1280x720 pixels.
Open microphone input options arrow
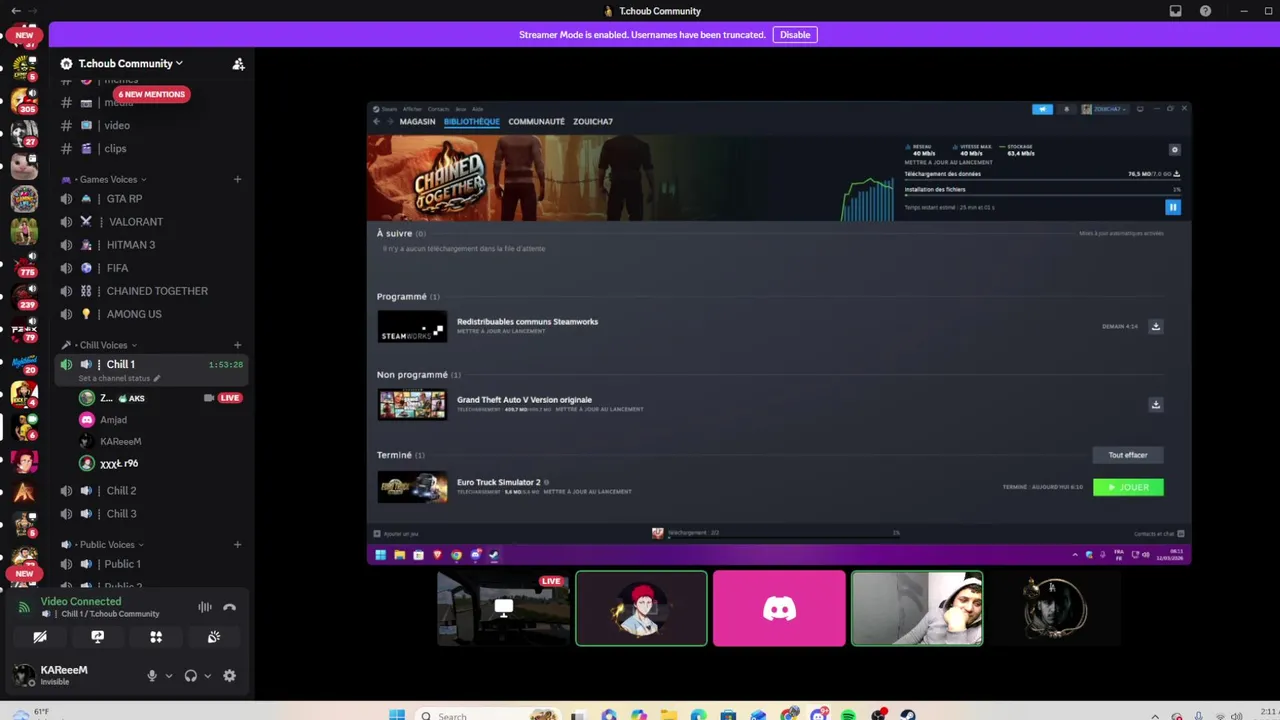click(168, 676)
